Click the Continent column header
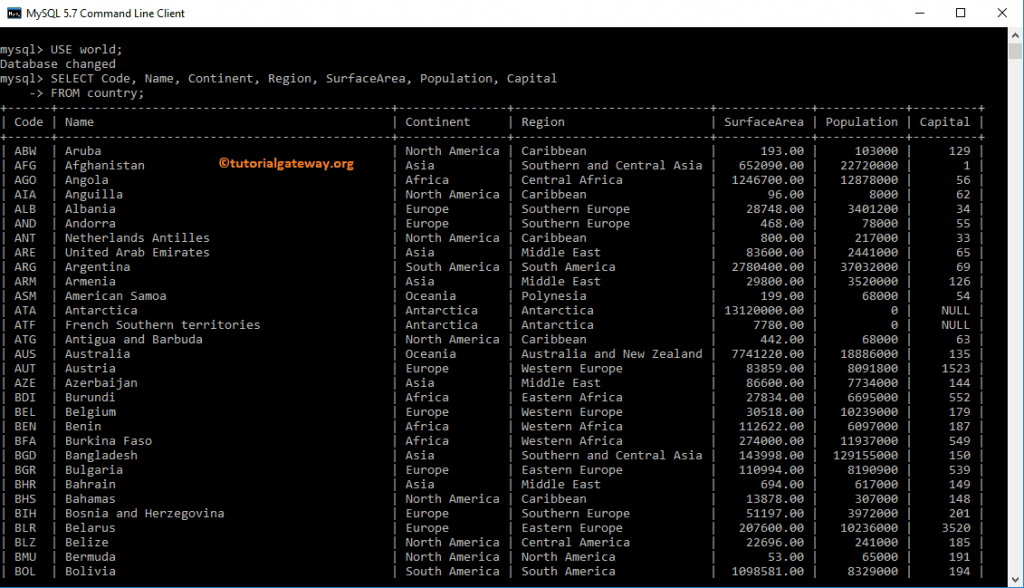Screen dimensions: 1024x588 coord(437,122)
